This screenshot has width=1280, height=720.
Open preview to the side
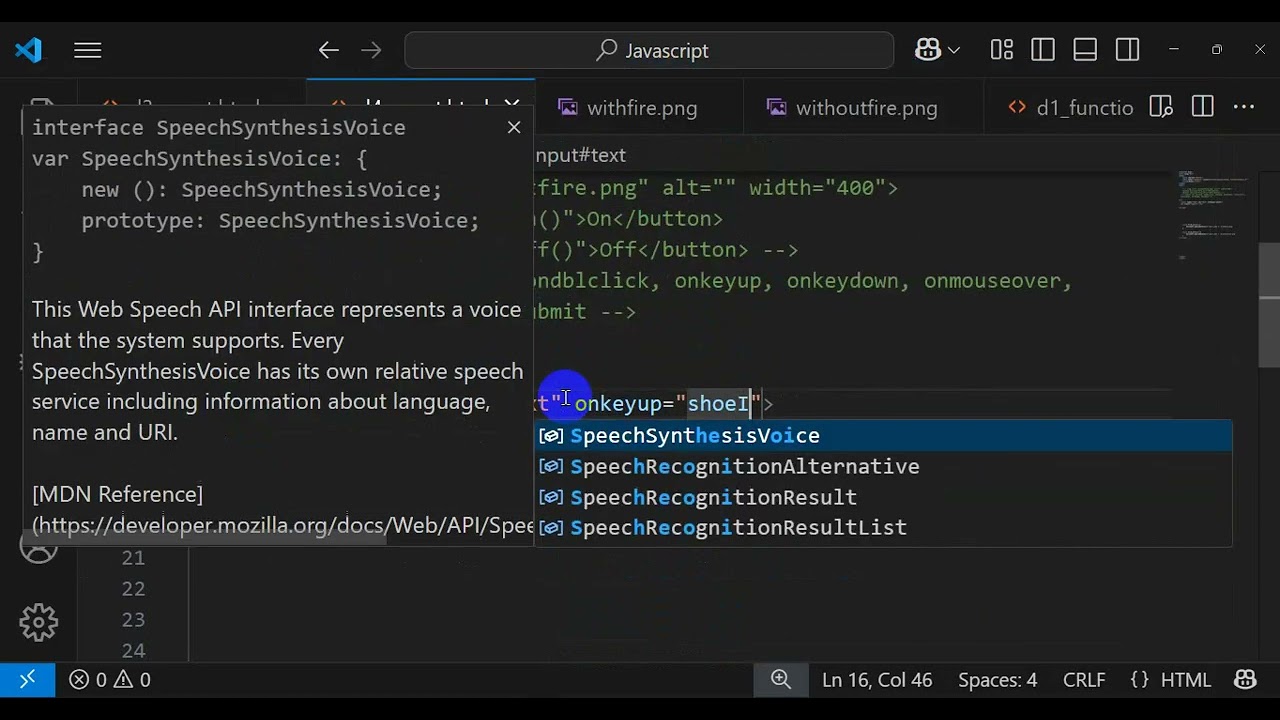1161,107
